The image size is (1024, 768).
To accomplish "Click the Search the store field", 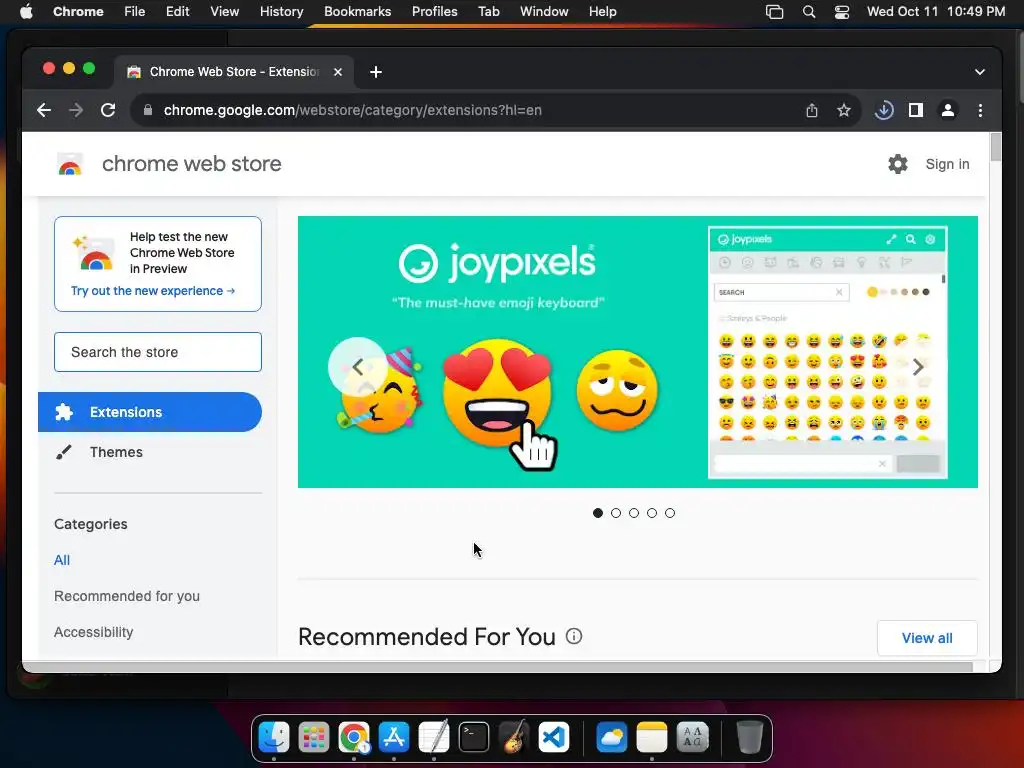I will (x=158, y=352).
